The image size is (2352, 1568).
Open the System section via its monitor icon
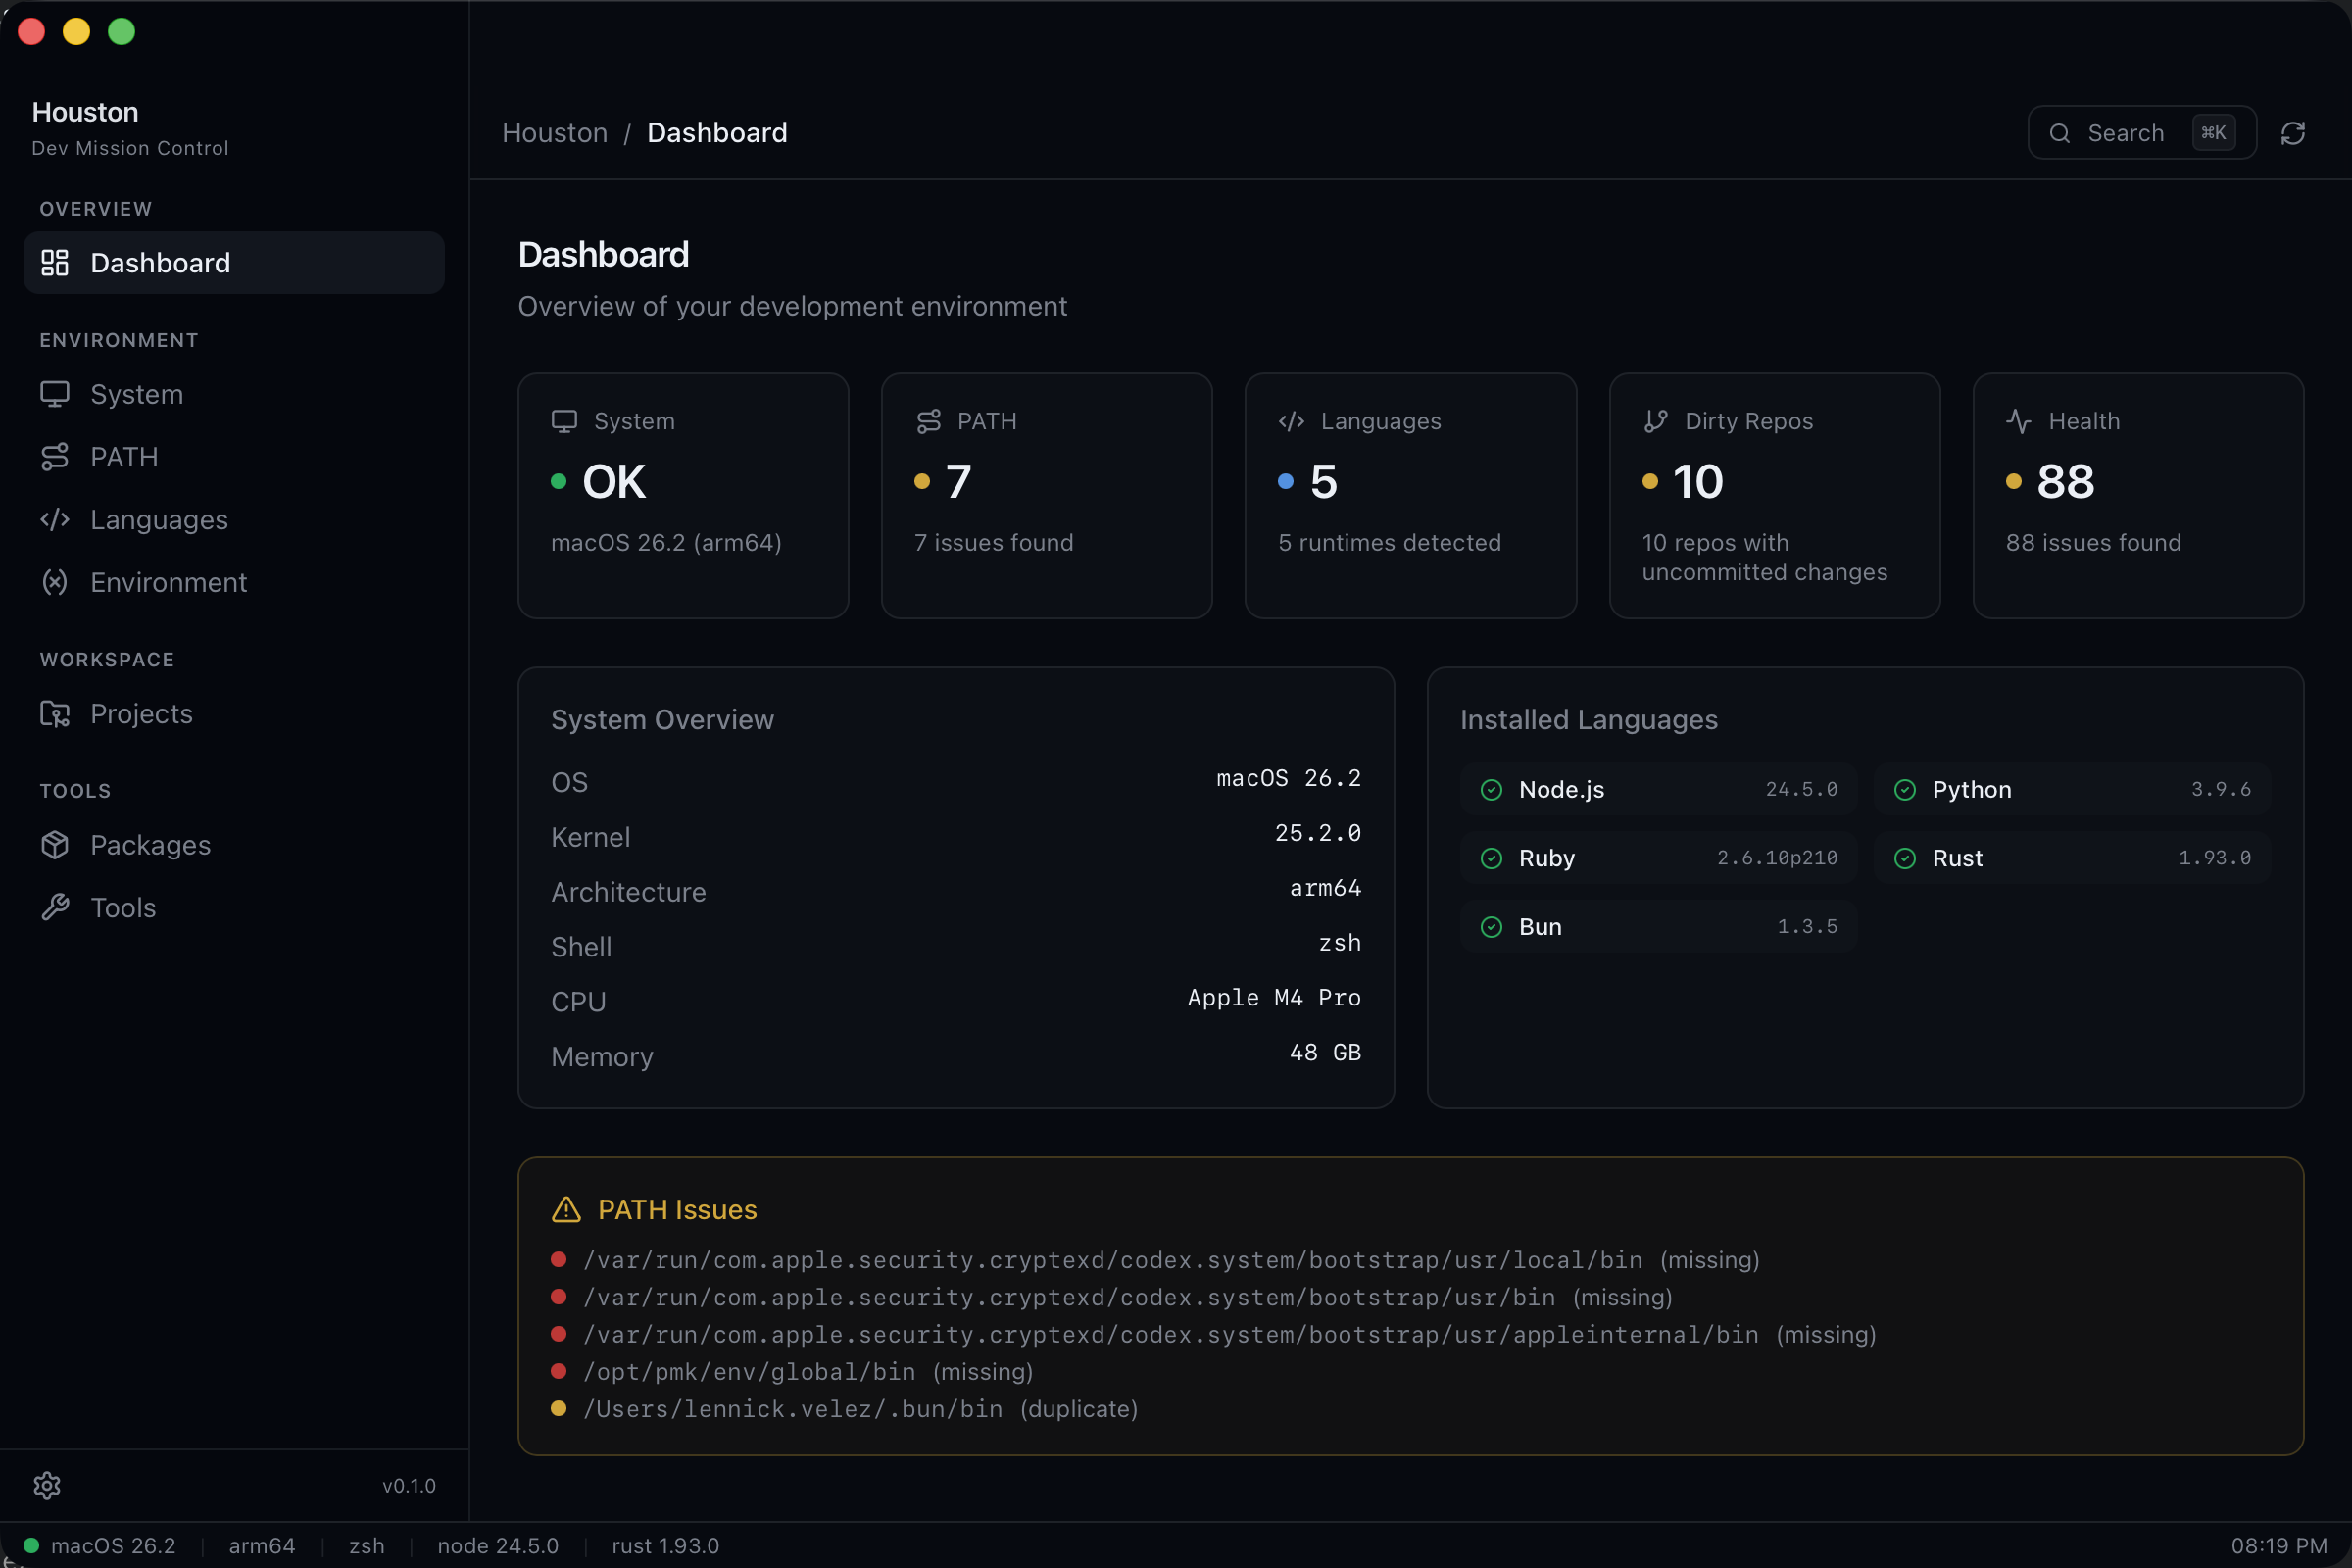pyautogui.click(x=55, y=394)
